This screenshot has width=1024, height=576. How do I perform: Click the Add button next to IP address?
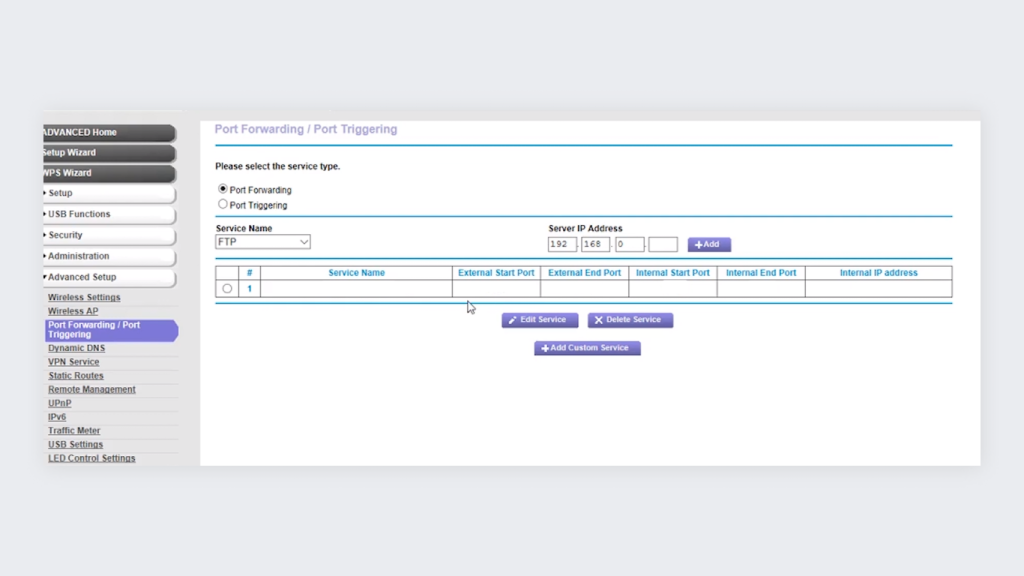(x=709, y=244)
